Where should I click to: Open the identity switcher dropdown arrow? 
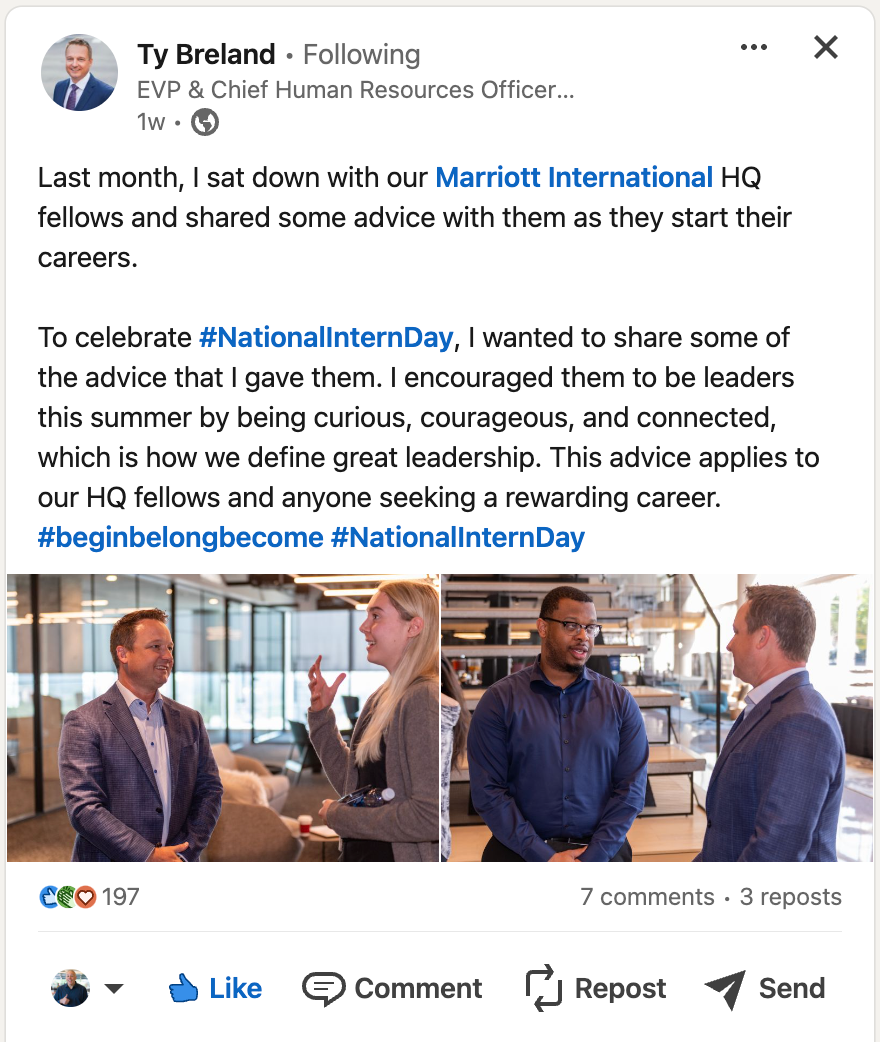click(114, 989)
